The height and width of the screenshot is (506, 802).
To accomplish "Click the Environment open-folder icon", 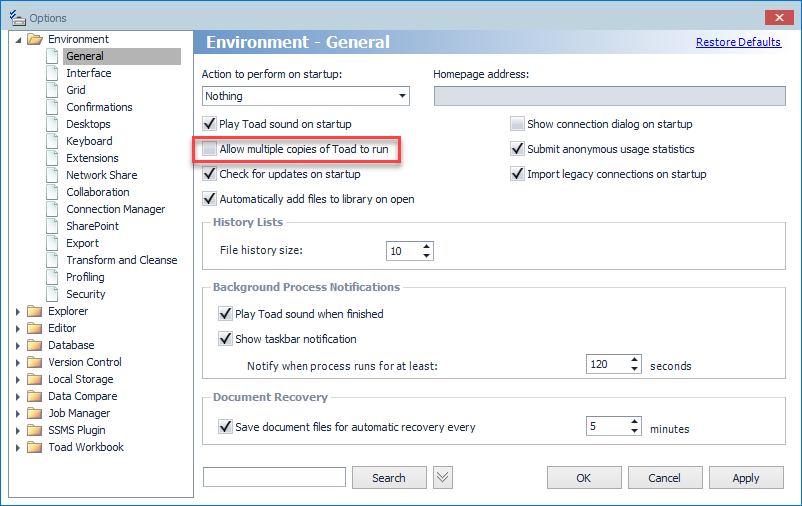I will pos(35,39).
